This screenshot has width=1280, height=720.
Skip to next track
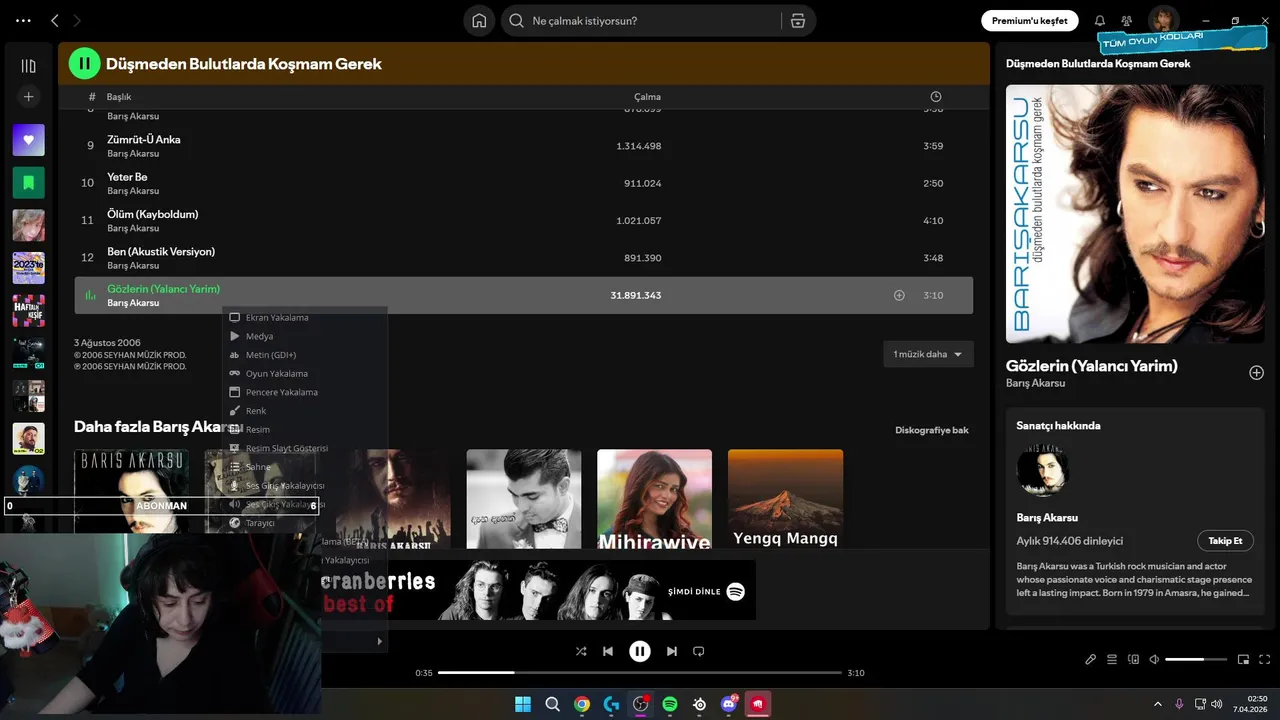point(672,651)
